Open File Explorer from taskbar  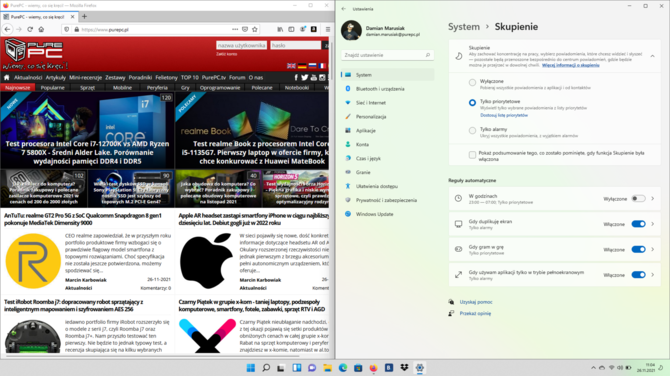(x=327, y=367)
